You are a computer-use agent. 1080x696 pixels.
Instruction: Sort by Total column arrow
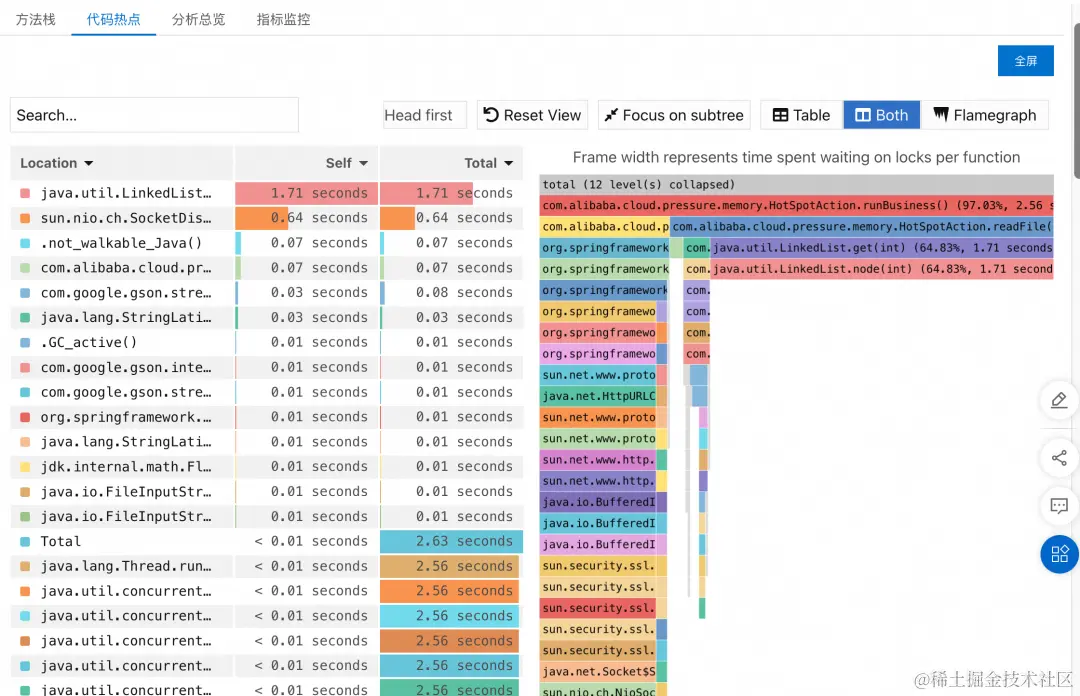pos(508,163)
